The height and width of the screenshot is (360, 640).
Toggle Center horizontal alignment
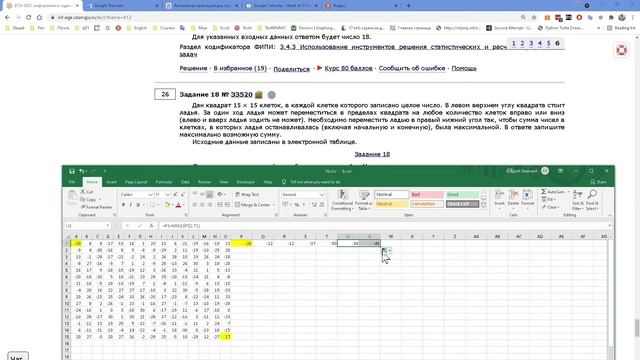pos(202,205)
